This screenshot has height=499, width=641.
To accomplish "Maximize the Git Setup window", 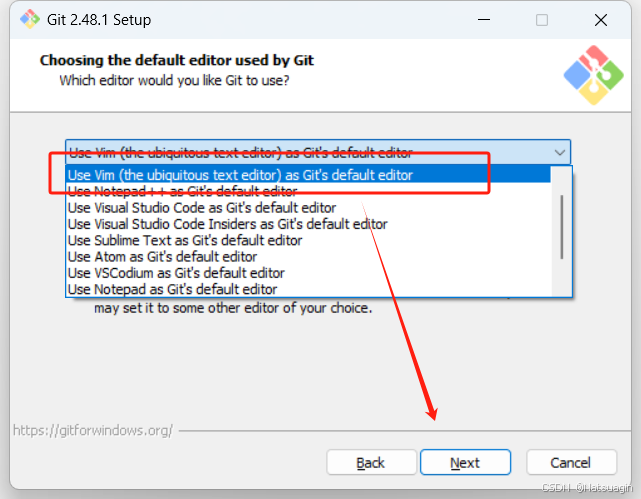I will coord(542,20).
